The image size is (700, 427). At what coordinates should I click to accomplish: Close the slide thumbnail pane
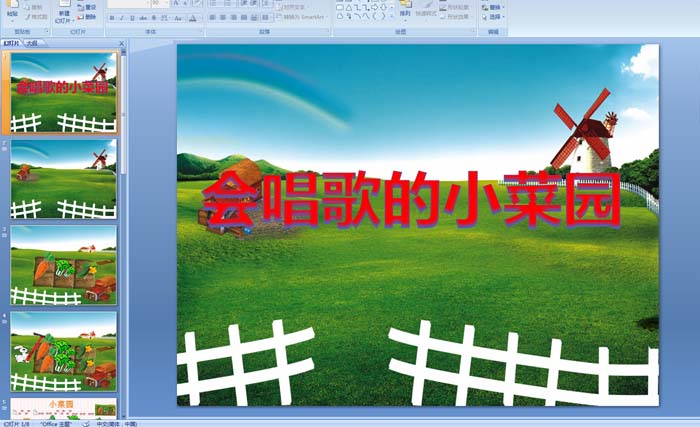coord(121,43)
